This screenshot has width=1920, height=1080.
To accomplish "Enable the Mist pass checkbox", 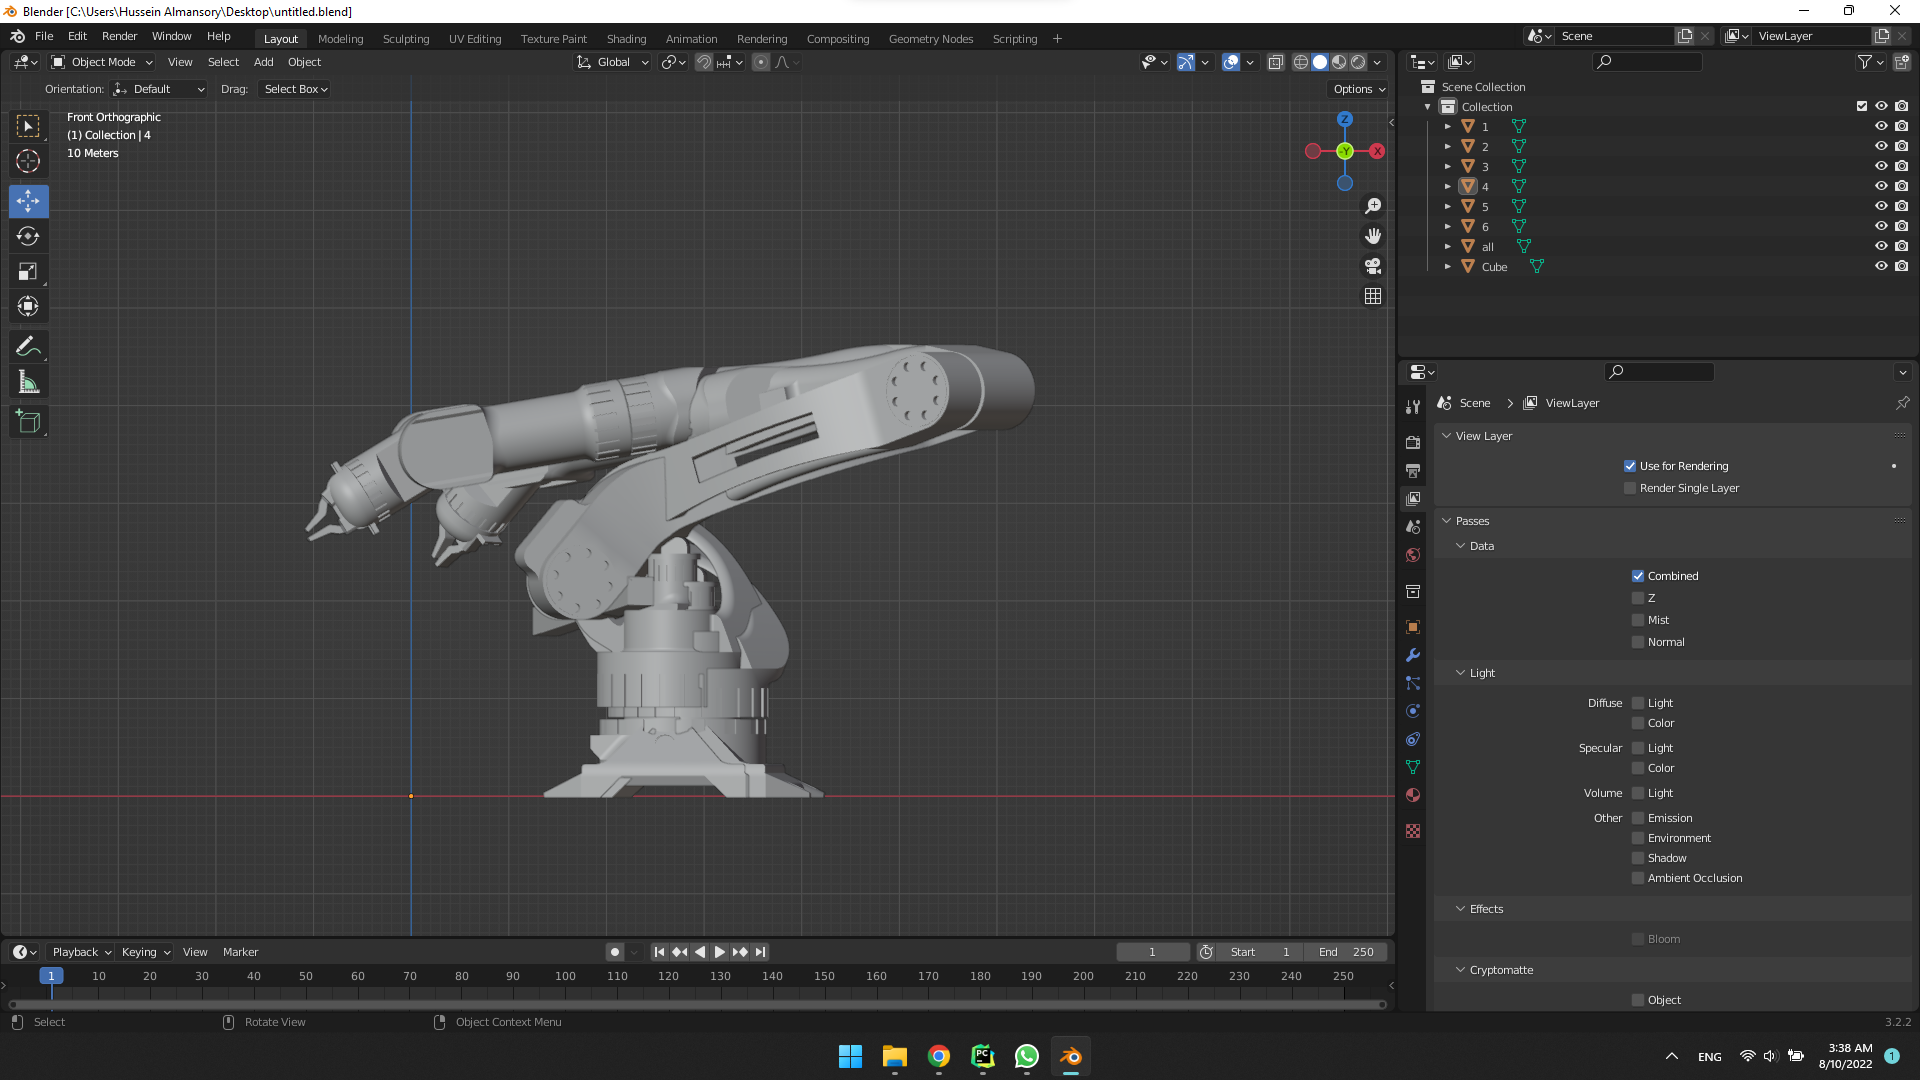I will click(x=1638, y=620).
